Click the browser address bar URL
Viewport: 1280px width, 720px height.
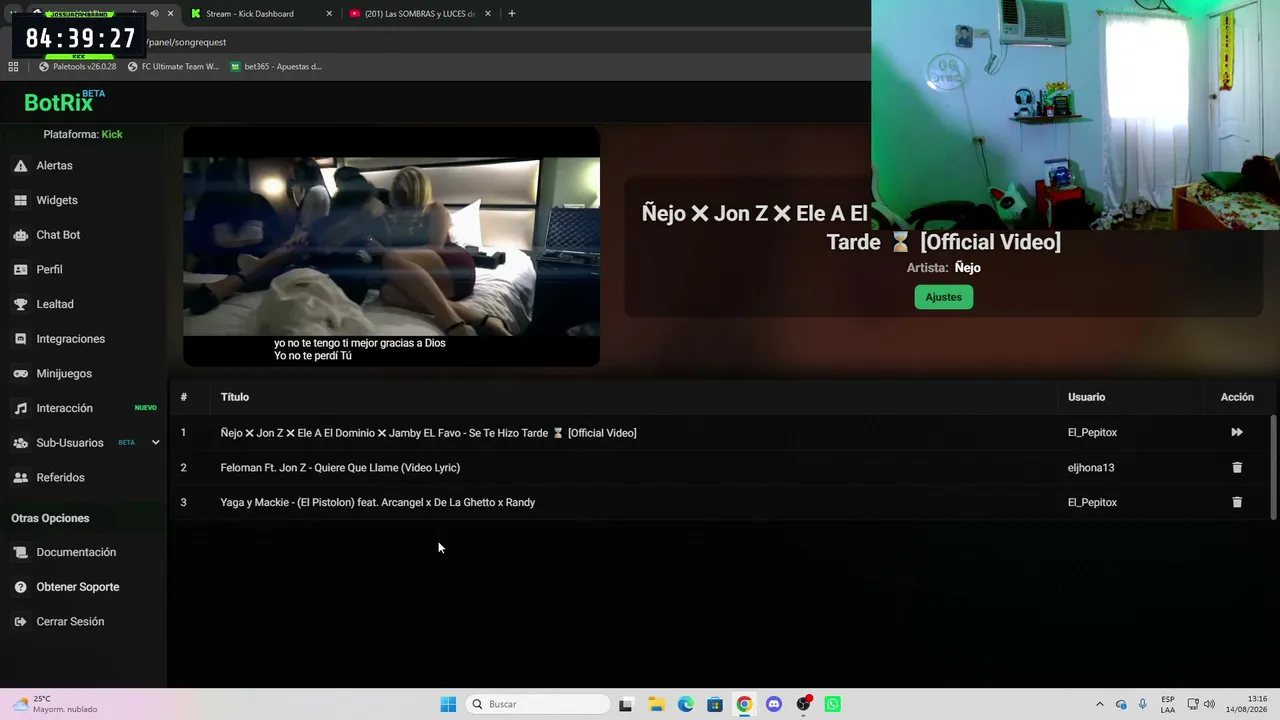click(x=186, y=42)
